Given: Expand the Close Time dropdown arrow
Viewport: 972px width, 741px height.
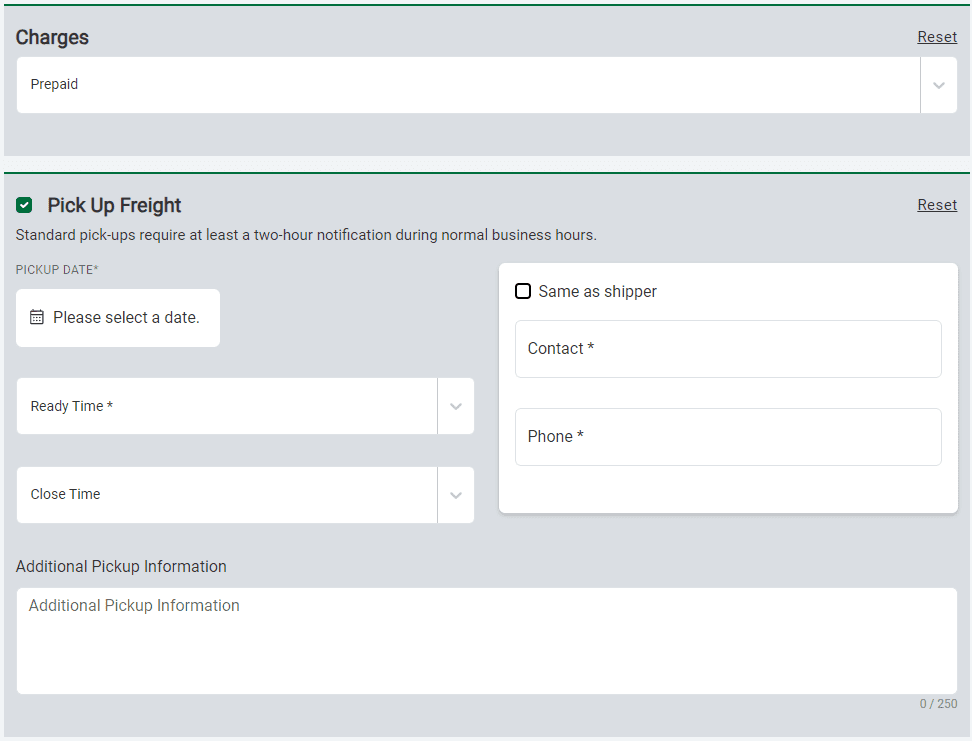Looking at the screenshot, I should pyautogui.click(x=456, y=494).
